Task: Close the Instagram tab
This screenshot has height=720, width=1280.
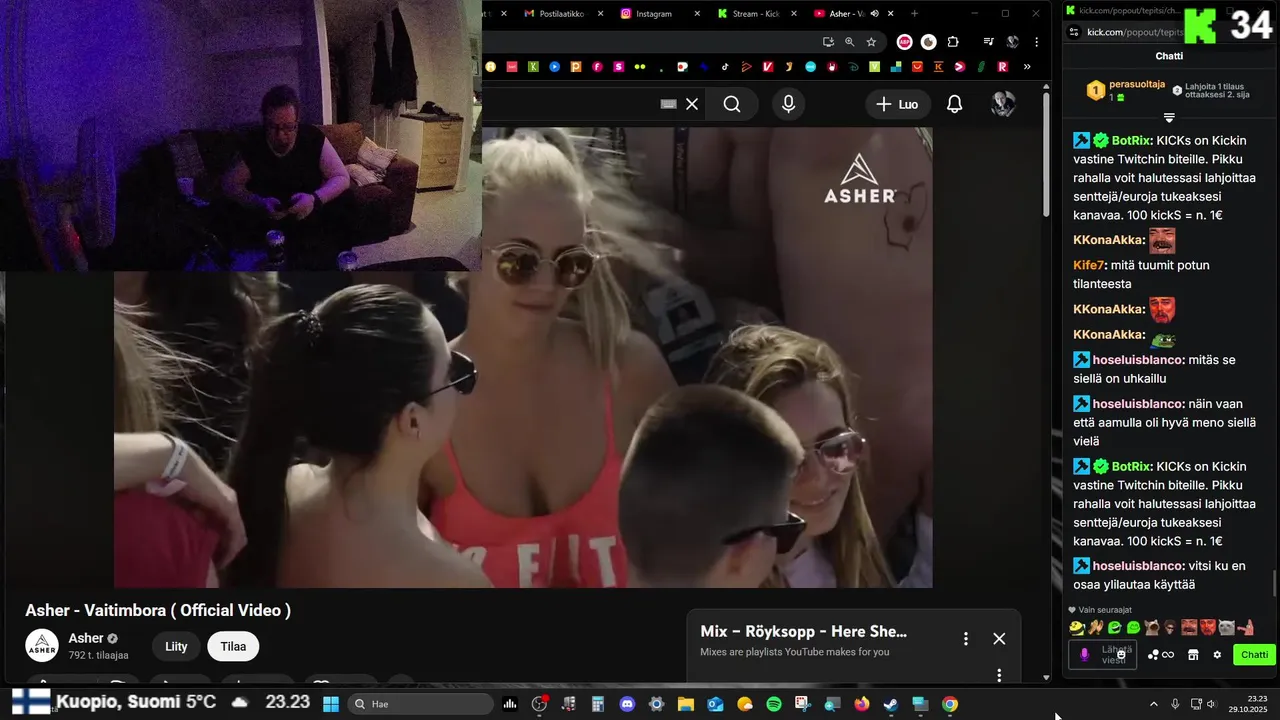Action: pyautogui.click(x=696, y=13)
